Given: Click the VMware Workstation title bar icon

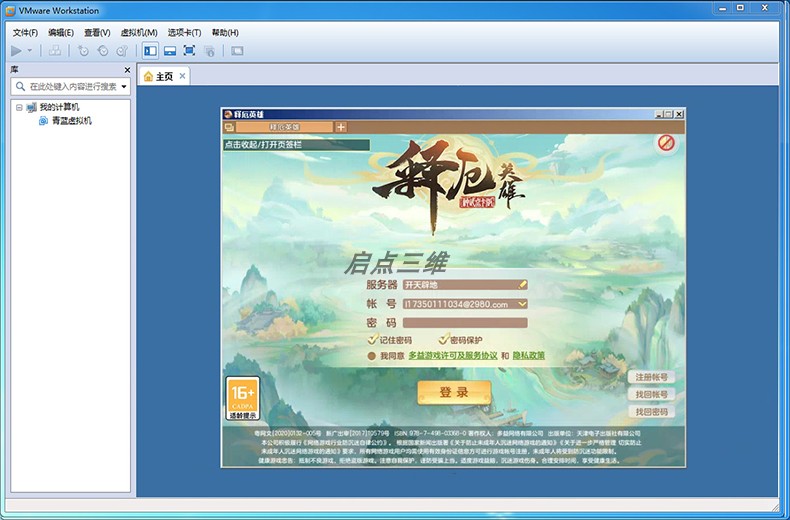Looking at the screenshot, I should point(10,11).
